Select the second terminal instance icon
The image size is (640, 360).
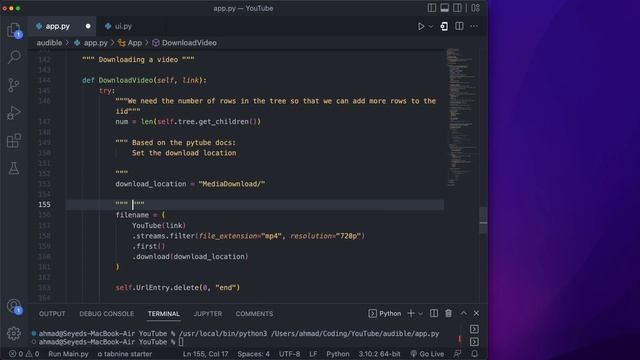[474, 341]
